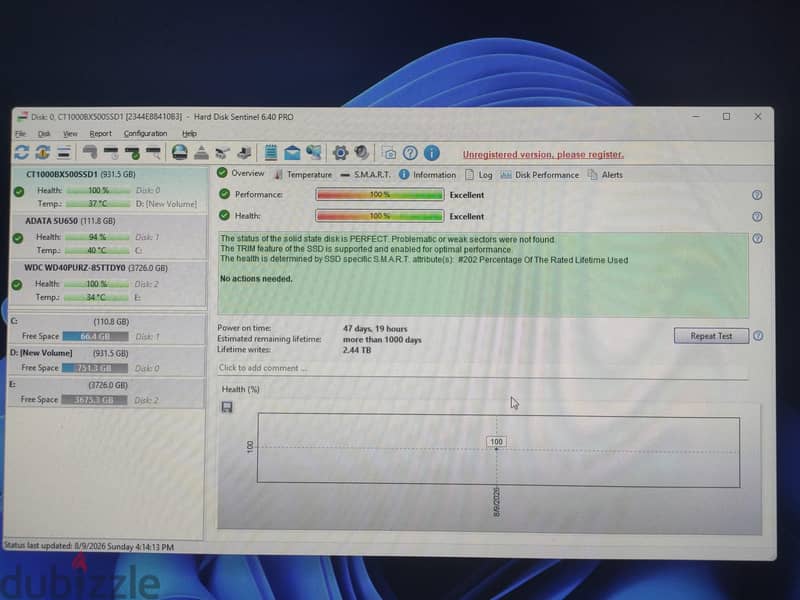Click the ADATA SU650 Health 94 % bar
The width and height of the screenshot is (800, 600).
tap(97, 237)
